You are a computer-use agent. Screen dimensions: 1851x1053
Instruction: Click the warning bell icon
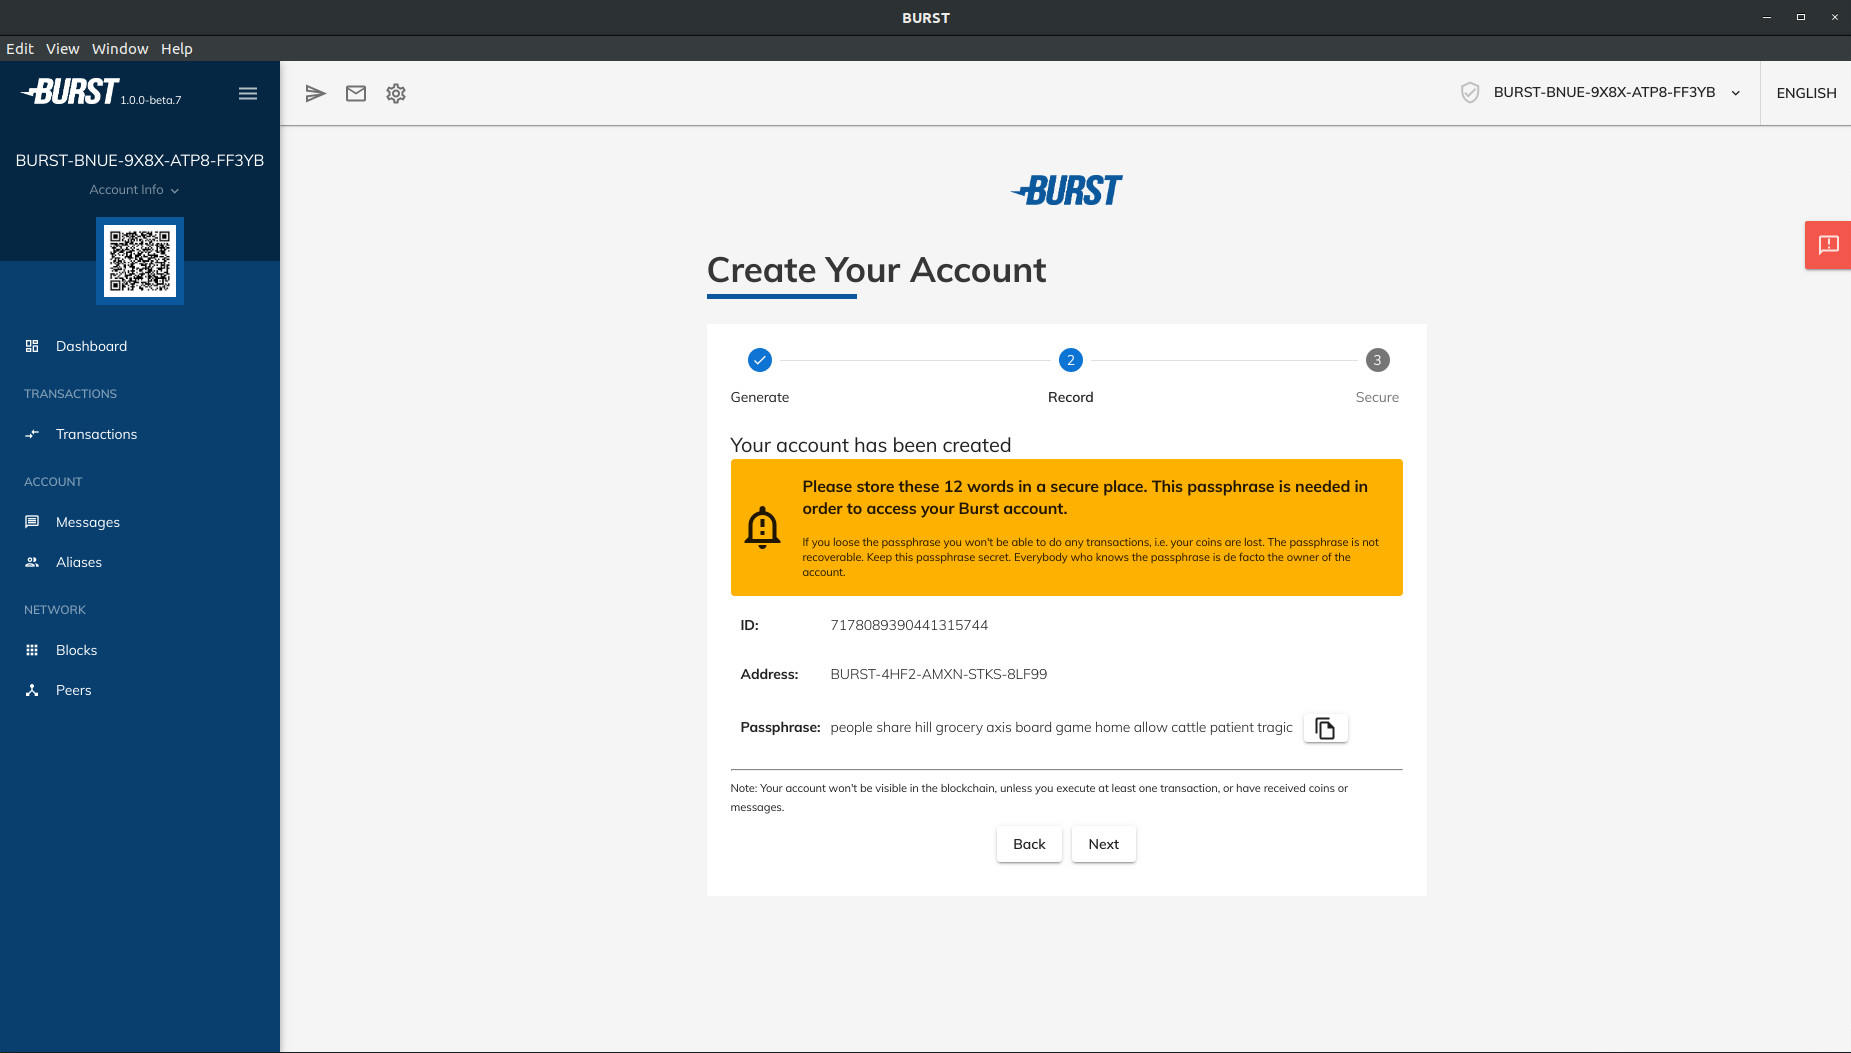762,527
